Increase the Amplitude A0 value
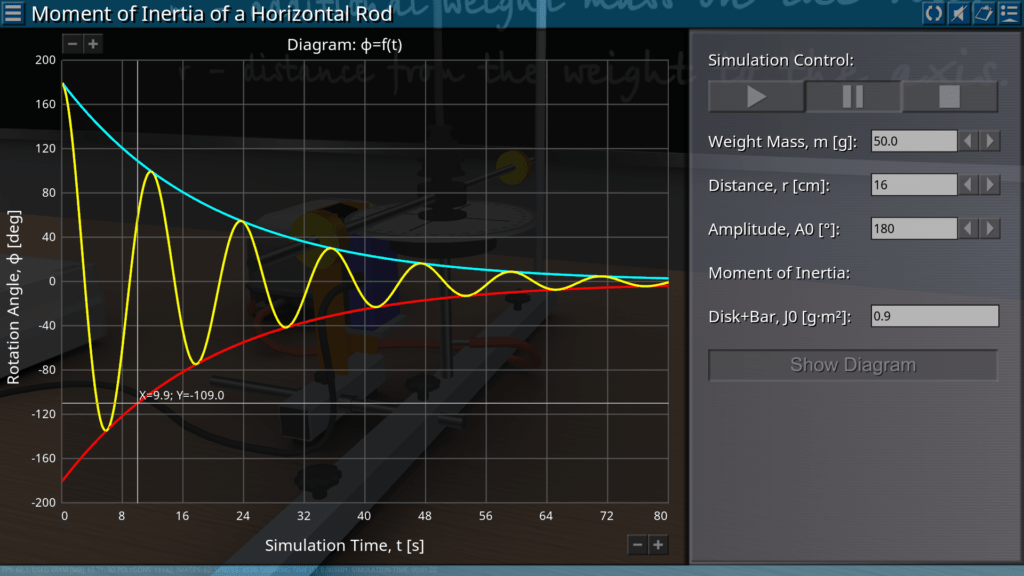The width and height of the screenshot is (1024, 576). pyautogui.click(x=990, y=229)
